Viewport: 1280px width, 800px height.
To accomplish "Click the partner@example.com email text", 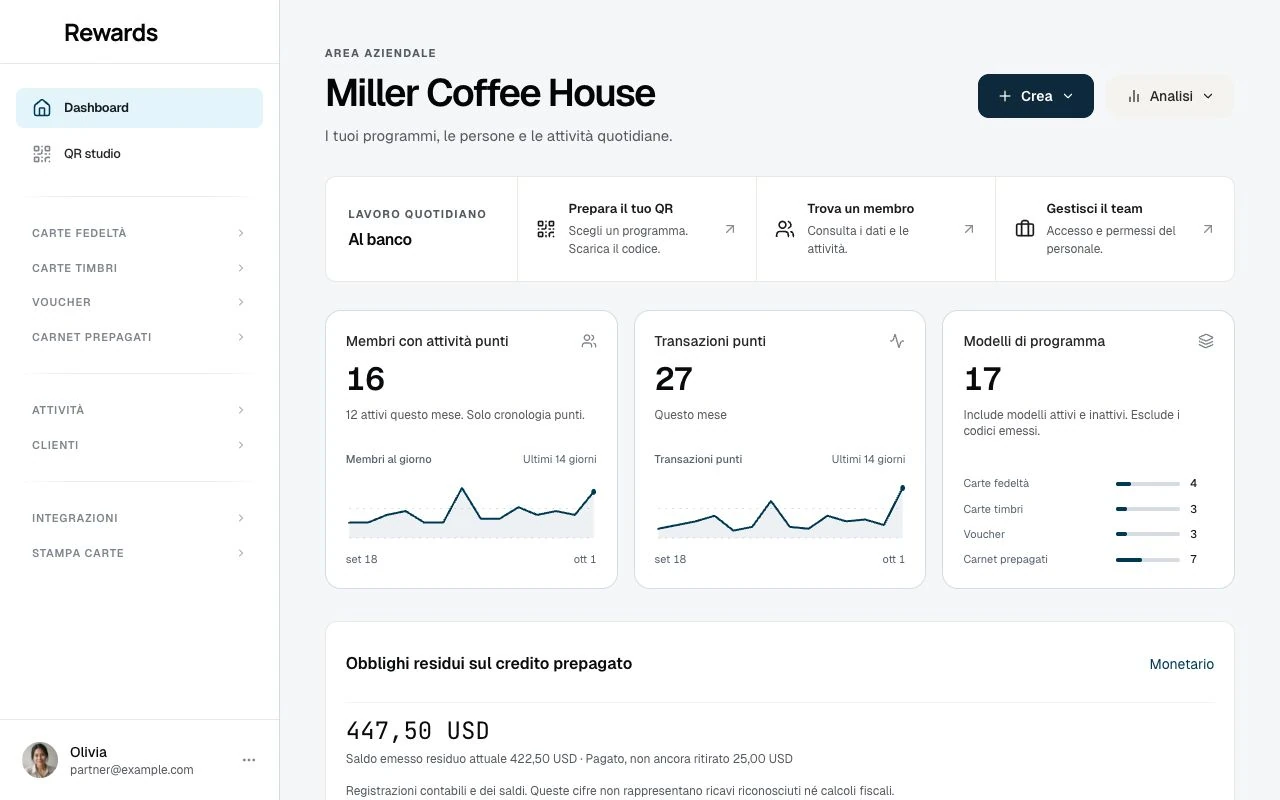I will coord(132,770).
